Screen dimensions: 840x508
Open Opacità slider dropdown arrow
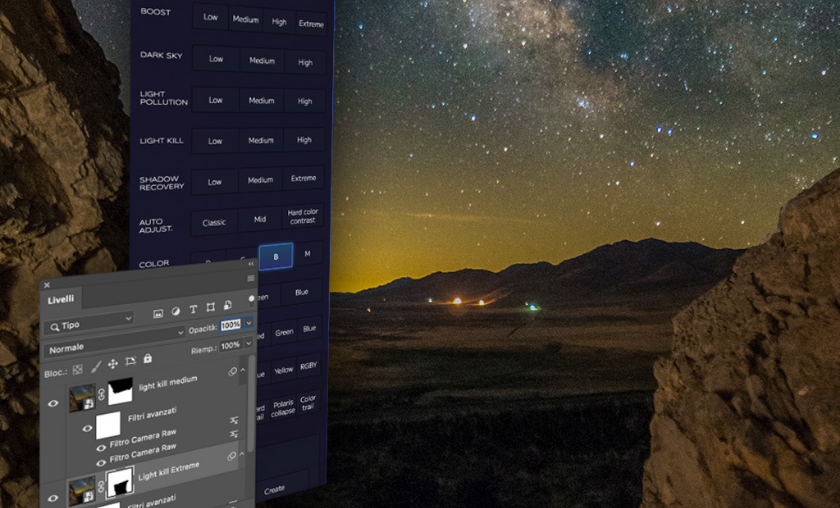tap(249, 322)
